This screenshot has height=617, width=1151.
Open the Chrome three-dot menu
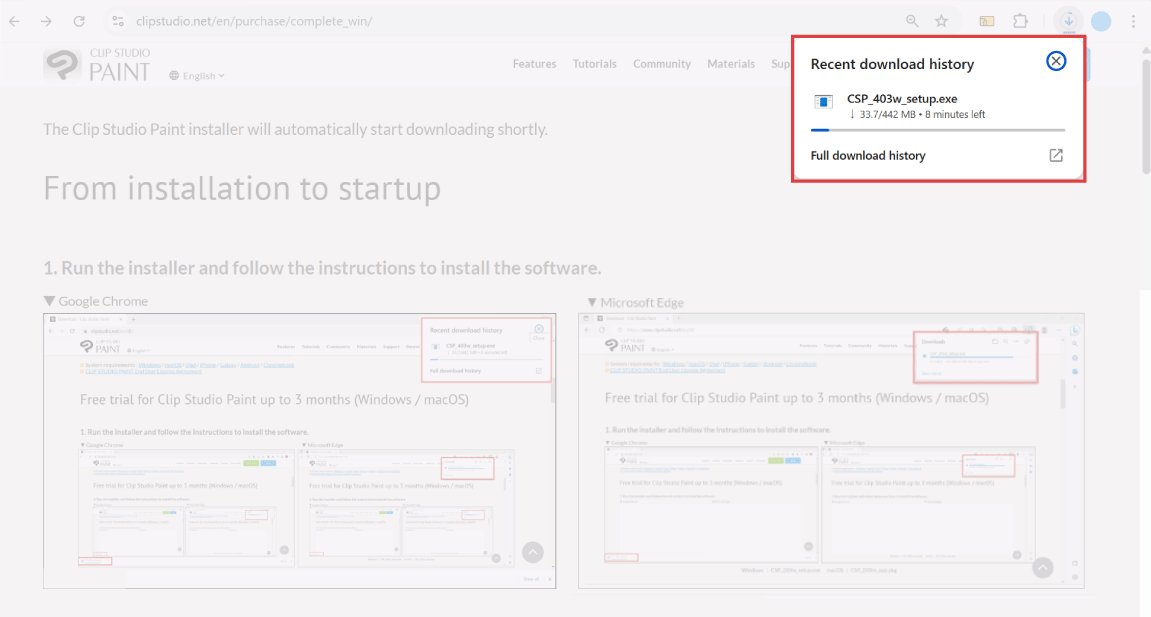click(1133, 21)
